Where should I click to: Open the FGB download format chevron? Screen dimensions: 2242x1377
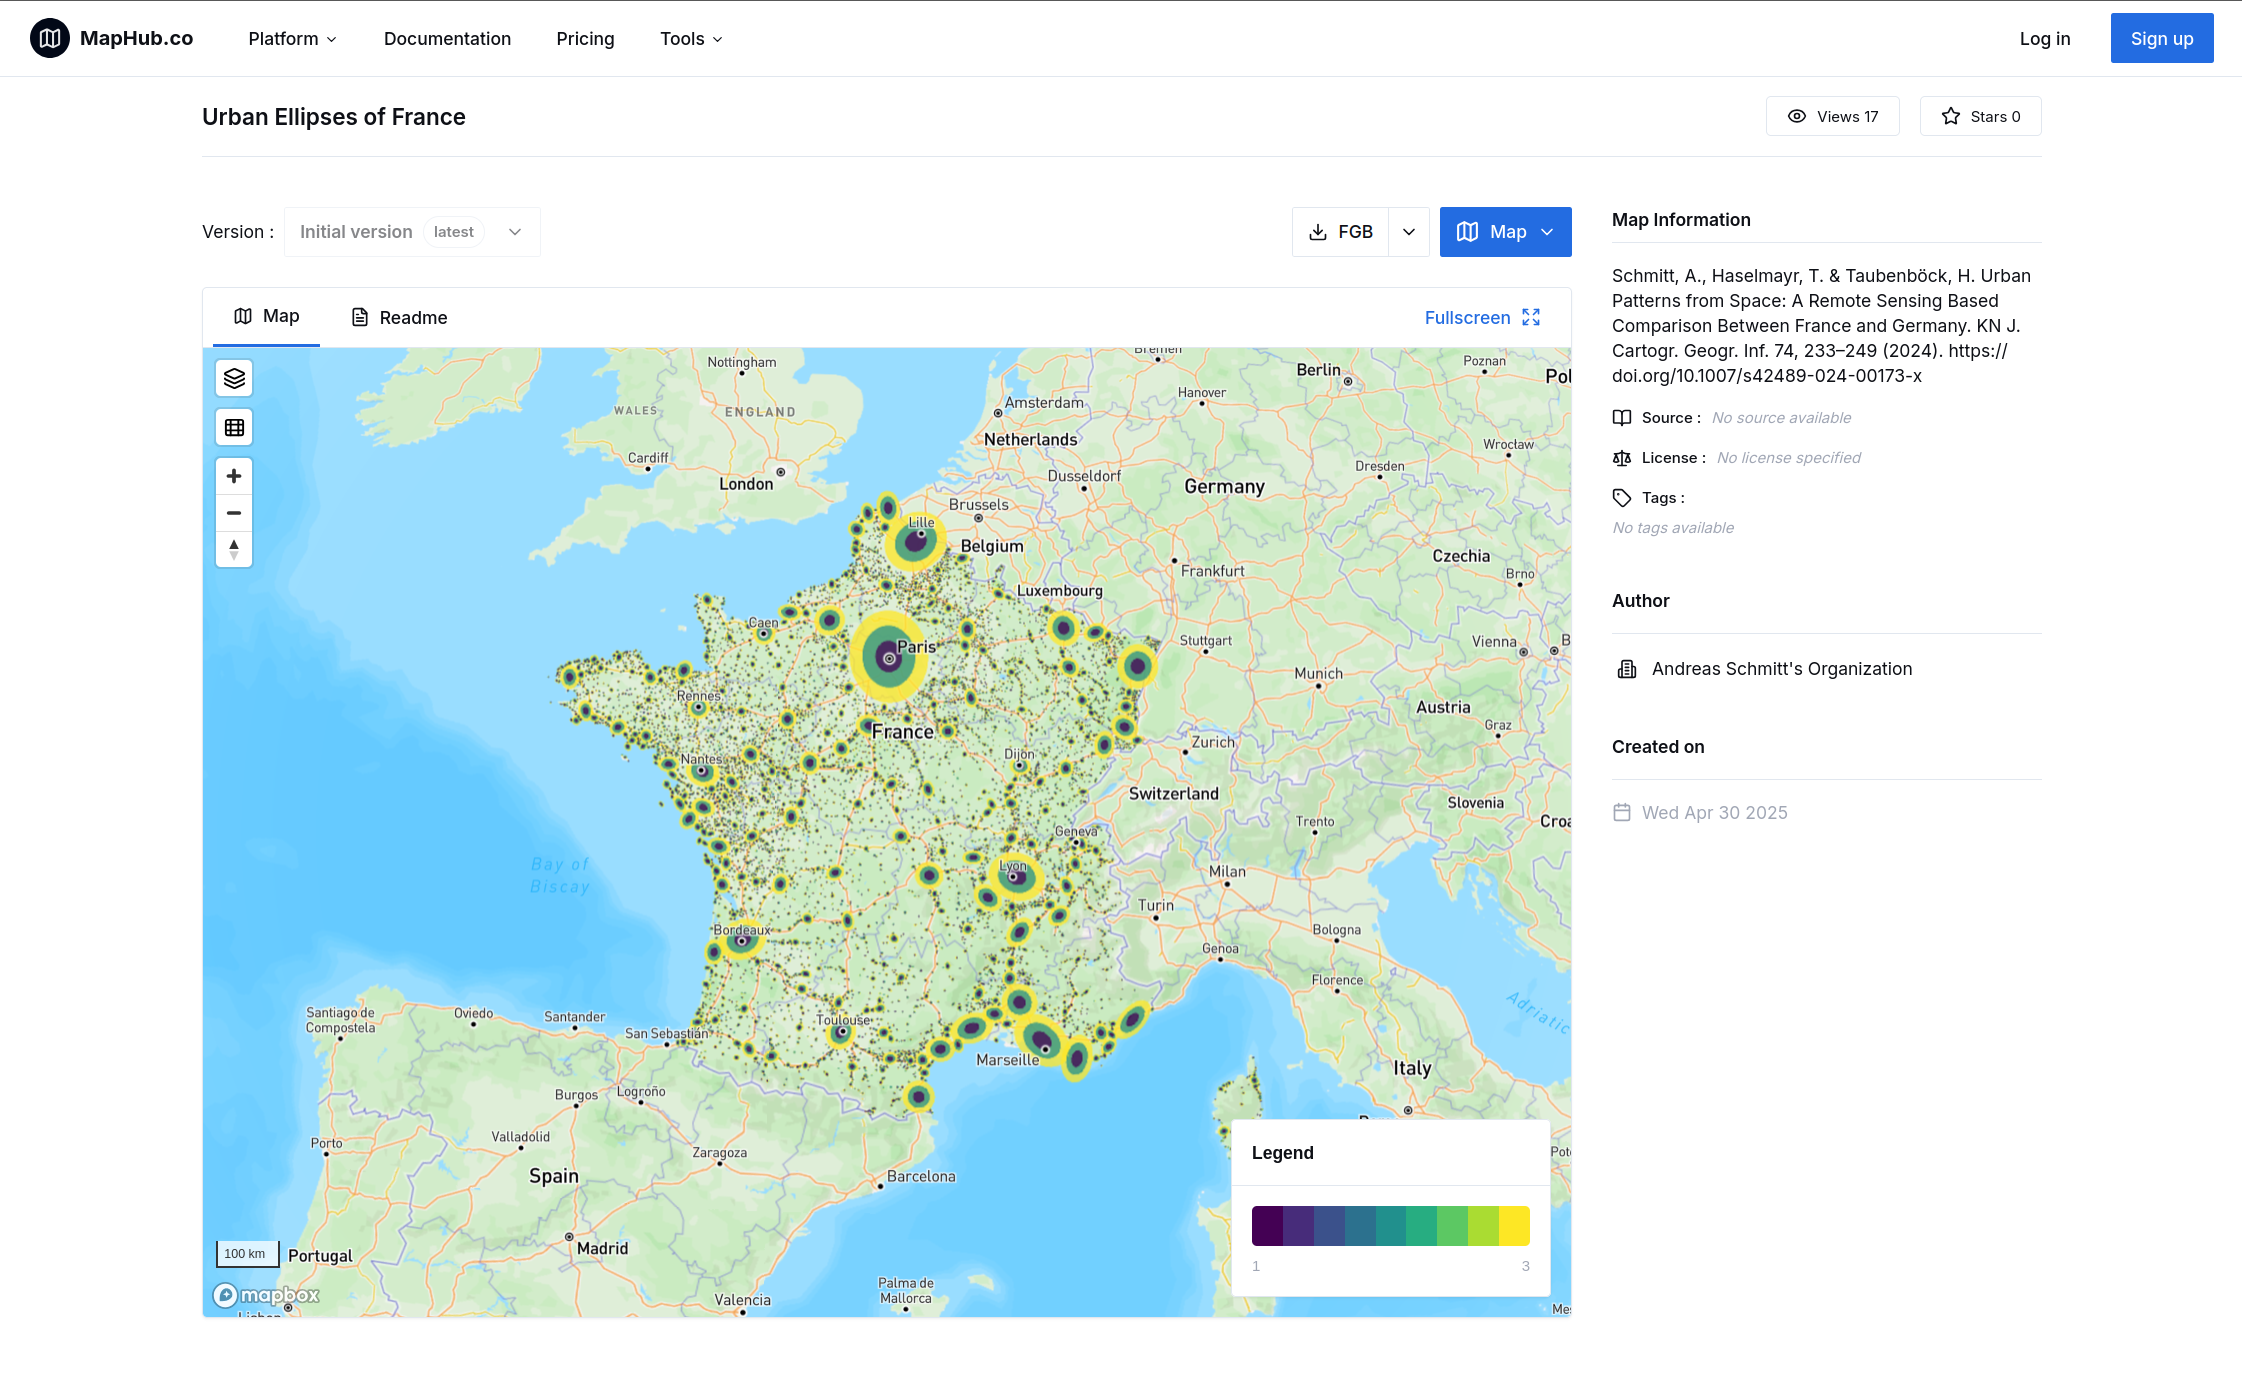(x=1409, y=232)
